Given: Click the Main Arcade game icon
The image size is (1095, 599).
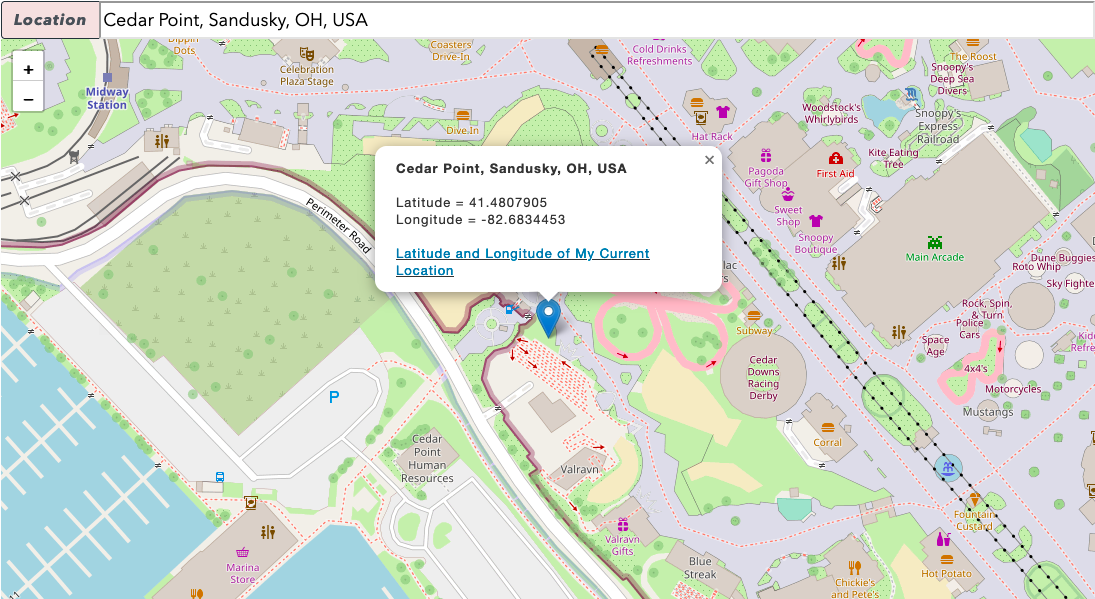Looking at the screenshot, I should [x=934, y=242].
